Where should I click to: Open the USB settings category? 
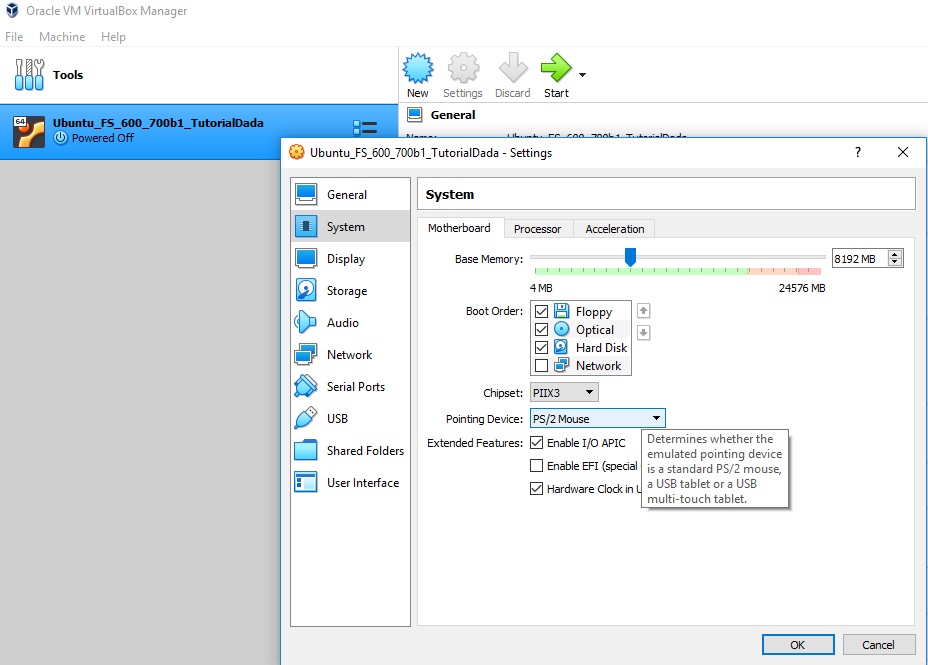tap(337, 419)
